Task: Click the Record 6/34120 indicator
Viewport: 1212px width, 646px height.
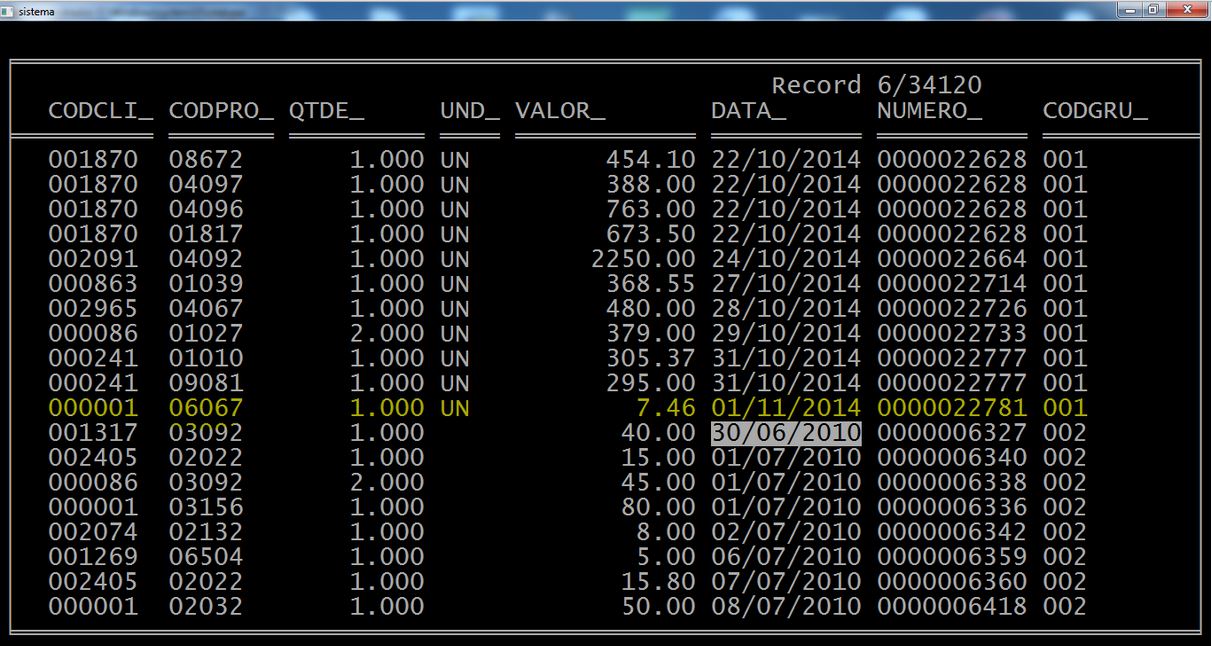Action: [x=877, y=86]
